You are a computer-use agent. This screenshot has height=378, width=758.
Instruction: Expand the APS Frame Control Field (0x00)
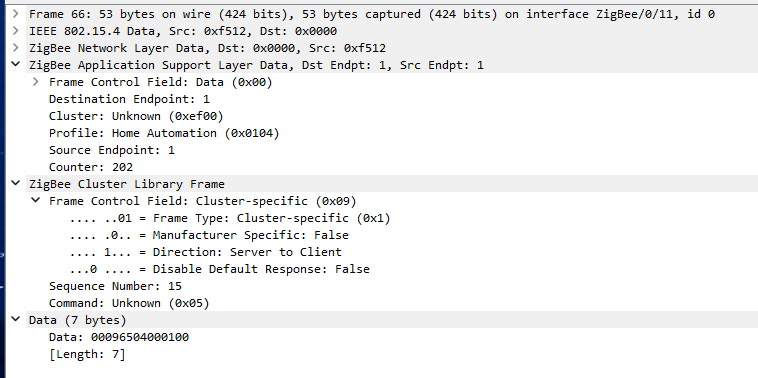(35, 82)
